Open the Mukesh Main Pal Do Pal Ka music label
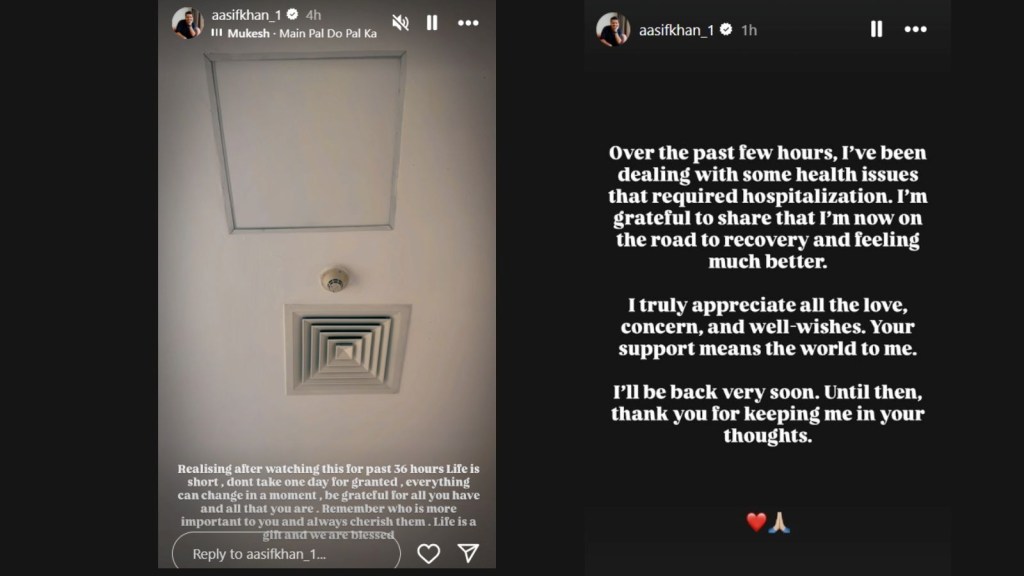This screenshot has width=1024, height=576. [302, 33]
